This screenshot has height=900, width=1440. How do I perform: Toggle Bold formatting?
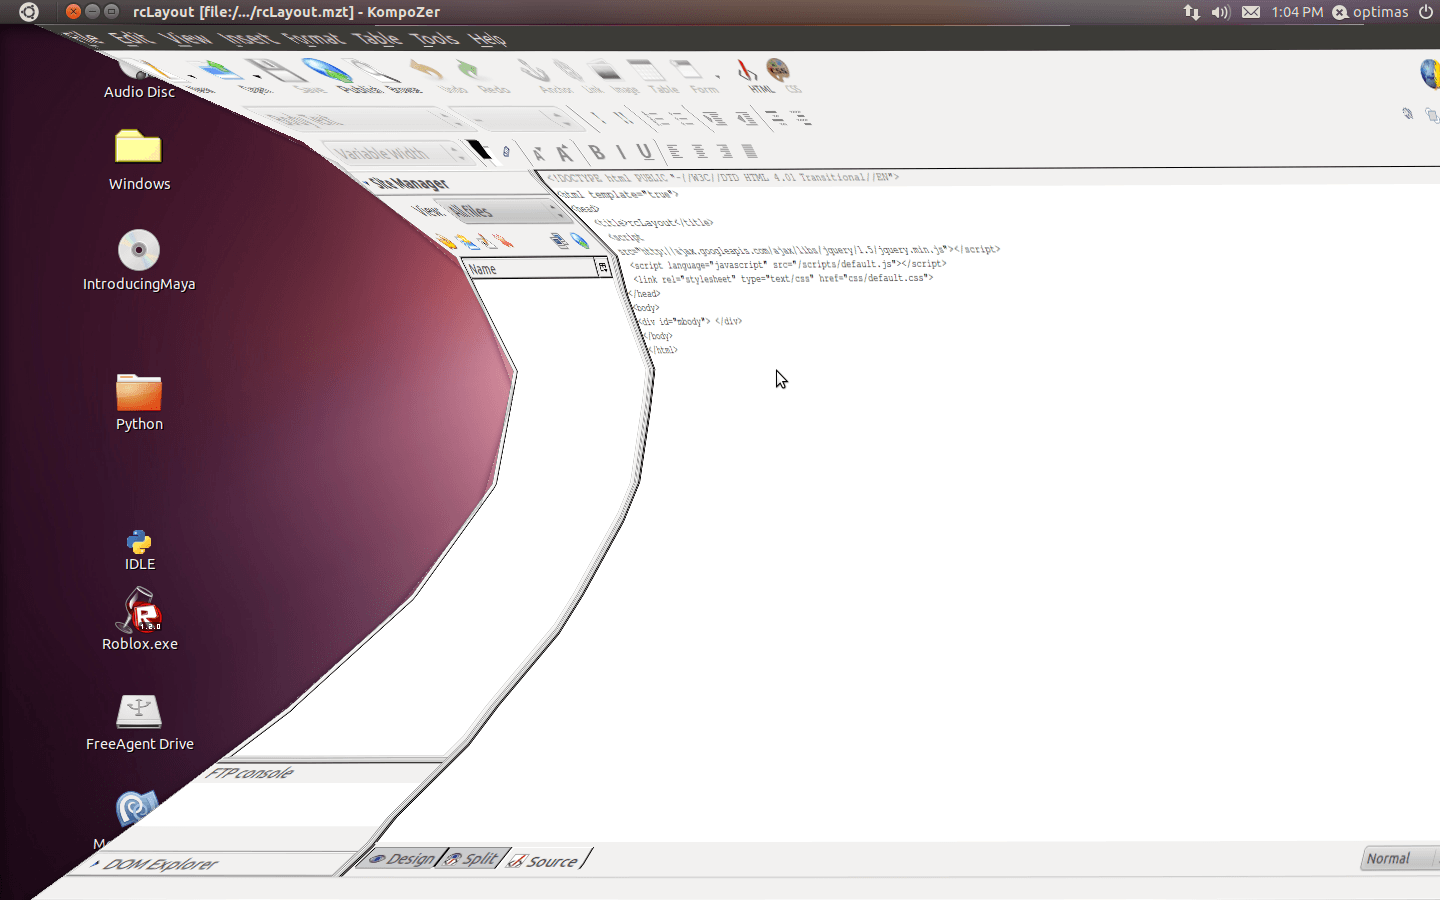(598, 152)
